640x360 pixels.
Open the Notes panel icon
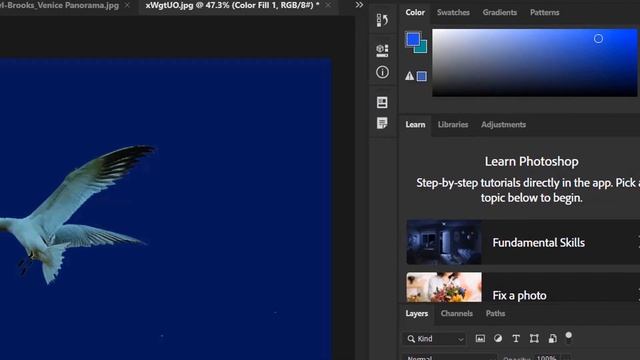(x=382, y=123)
